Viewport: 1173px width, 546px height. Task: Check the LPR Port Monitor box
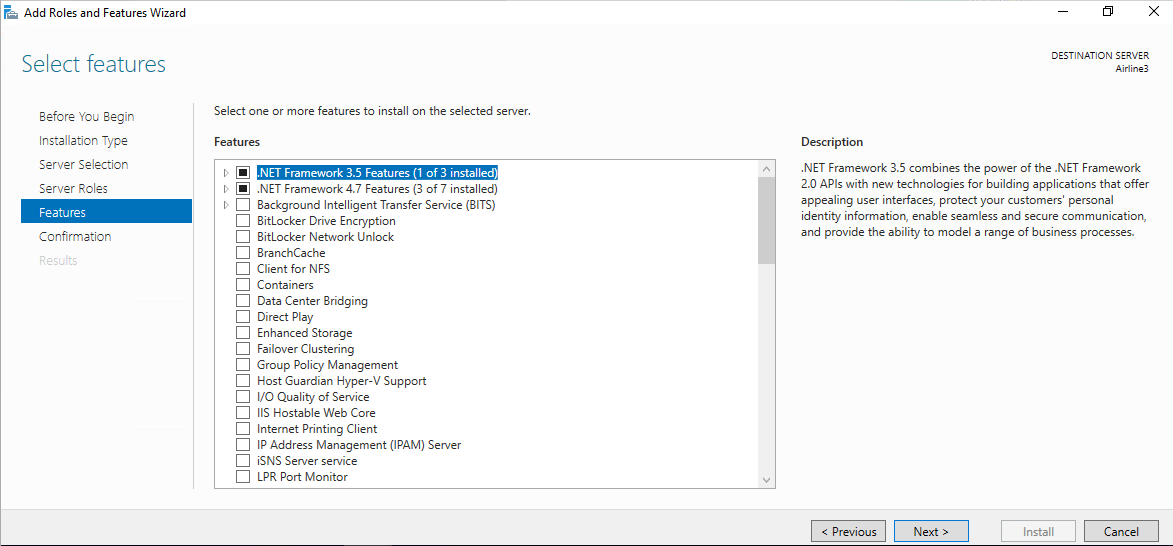242,476
